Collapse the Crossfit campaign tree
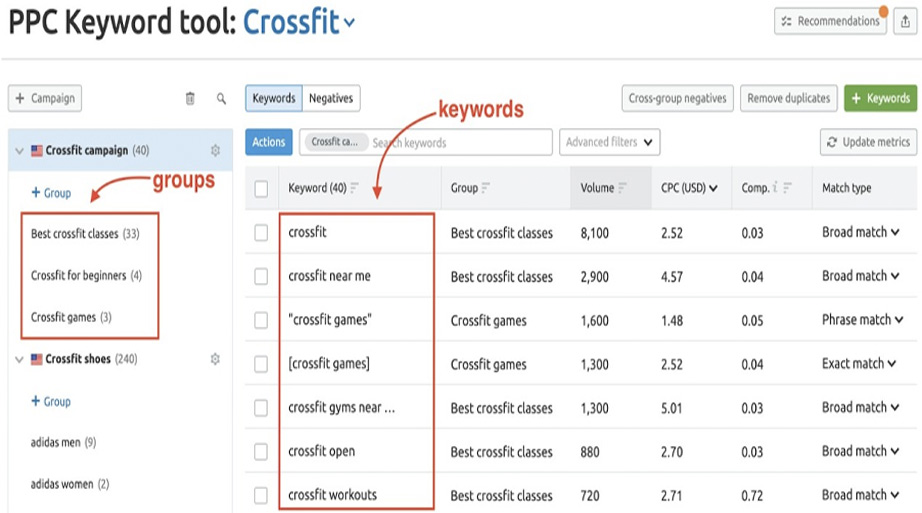The width and height of the screenshot is (922, 513). 19,151
